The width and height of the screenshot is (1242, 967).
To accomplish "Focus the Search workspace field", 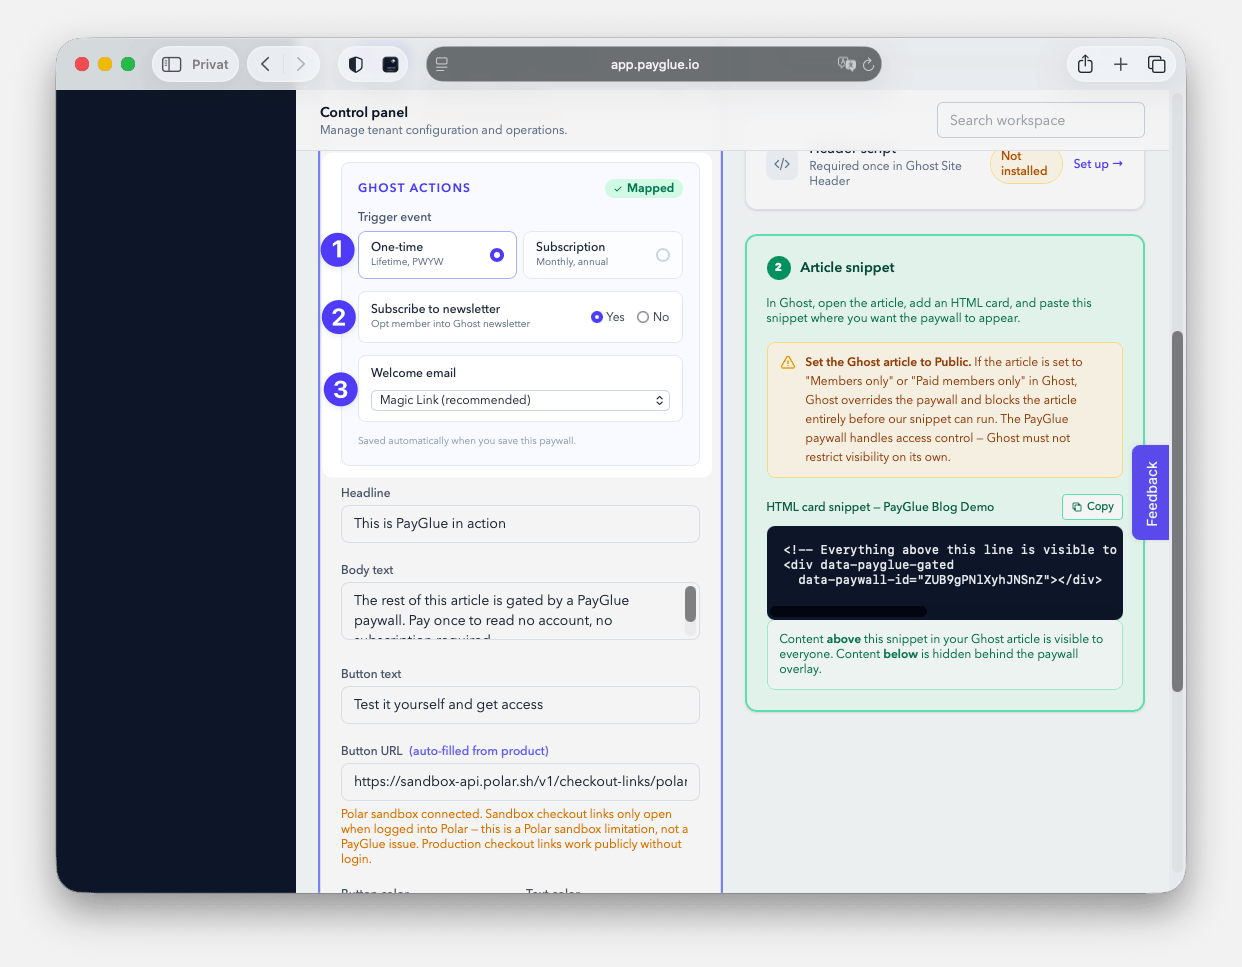I will [1041, 120].
